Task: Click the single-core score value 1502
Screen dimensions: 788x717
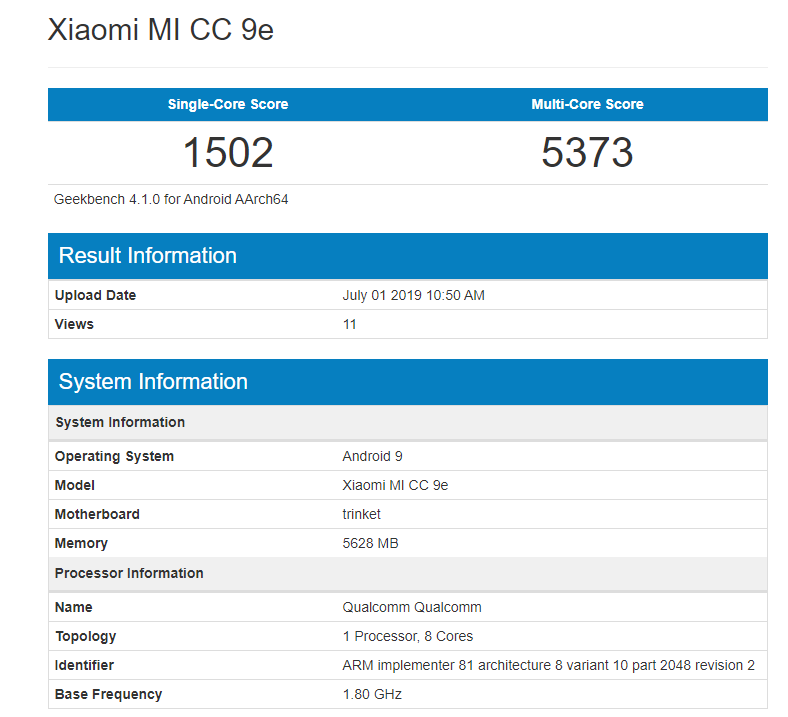Action: pos(228,153)
